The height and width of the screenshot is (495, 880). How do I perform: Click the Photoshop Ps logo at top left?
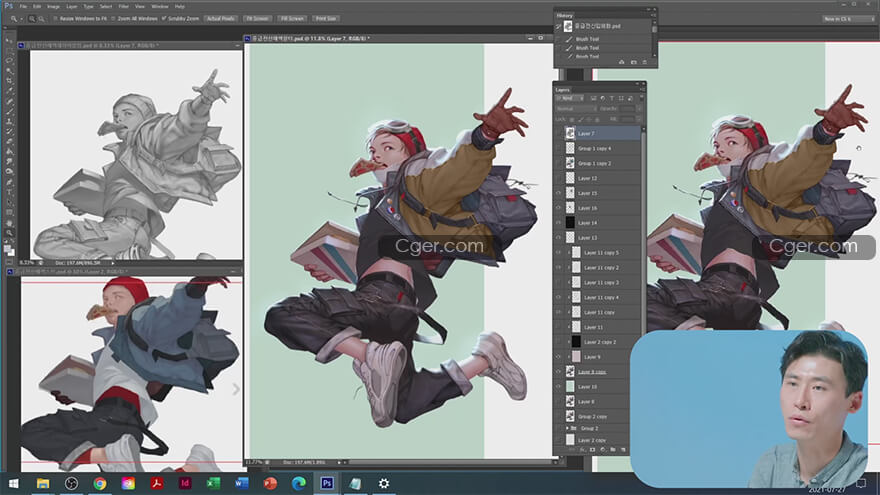[8, 6]
